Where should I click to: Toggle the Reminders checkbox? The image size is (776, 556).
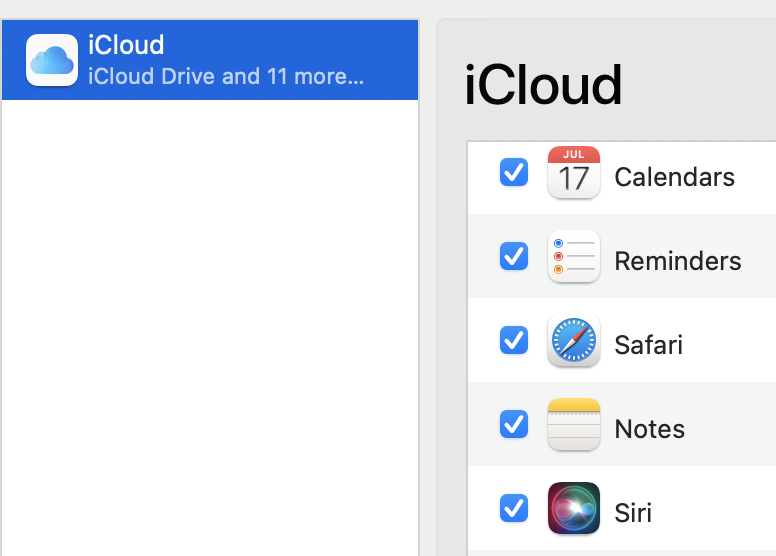[x=514, y=256]
